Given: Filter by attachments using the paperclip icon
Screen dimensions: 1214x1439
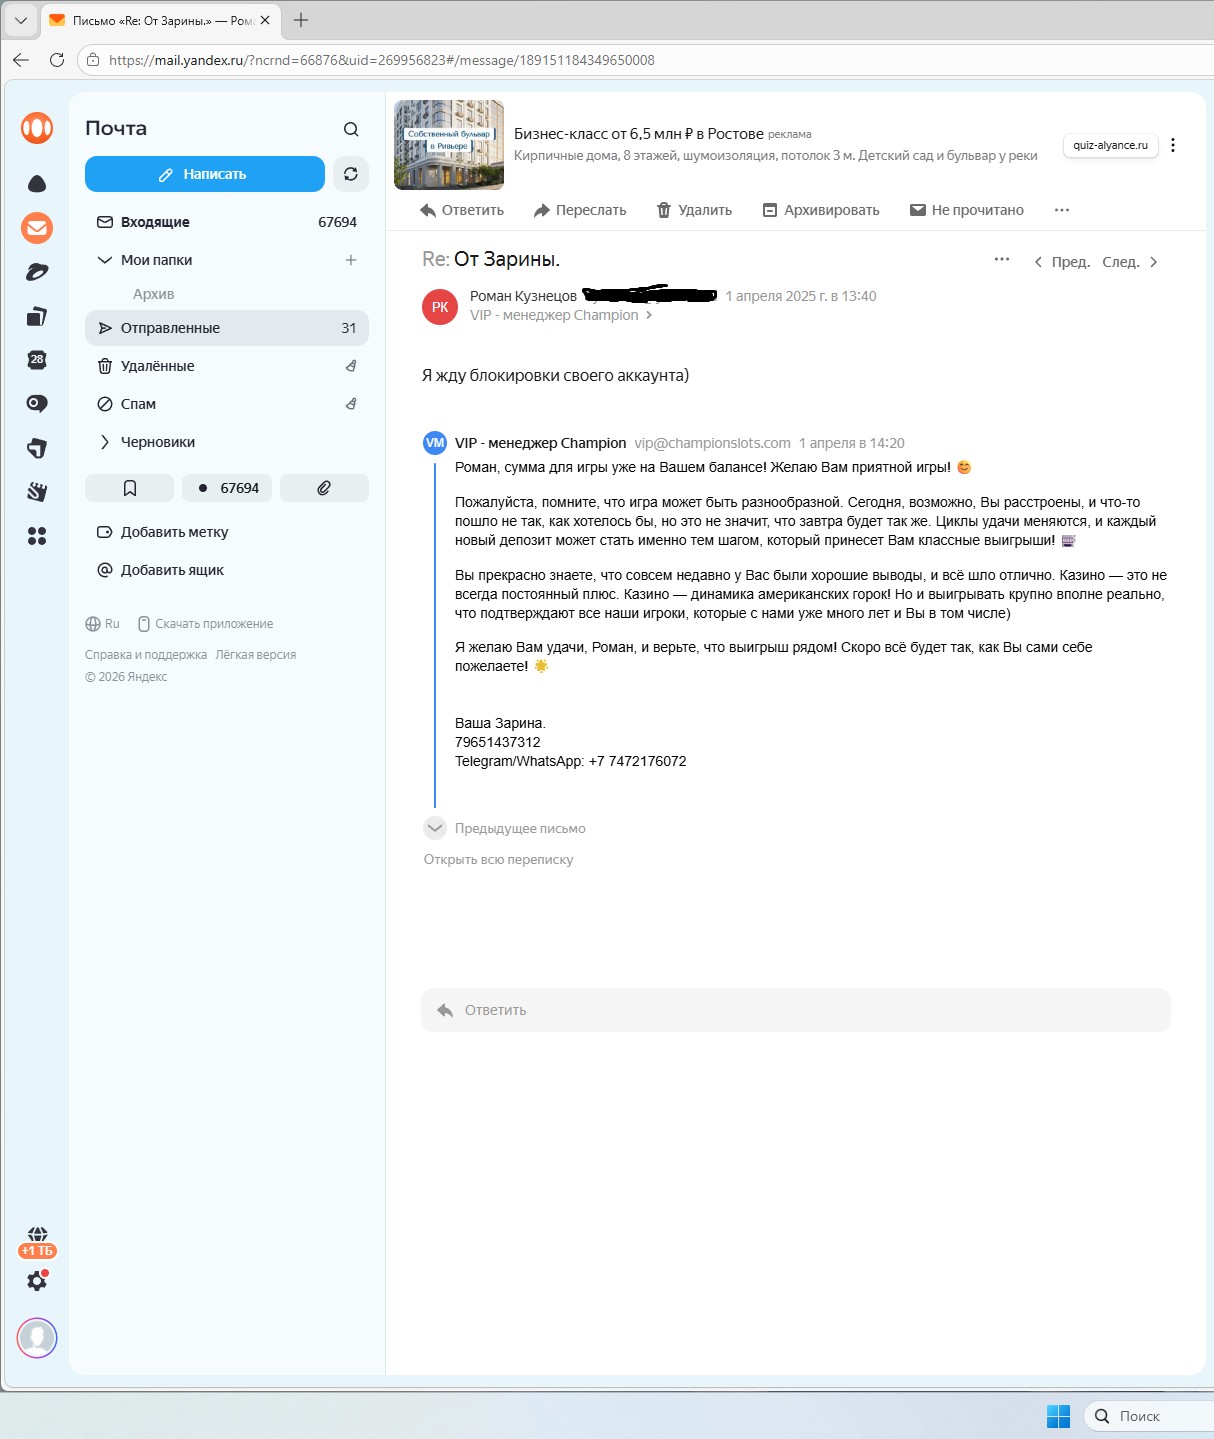Looking at the screenshot, I should click(x=324, y=488).
